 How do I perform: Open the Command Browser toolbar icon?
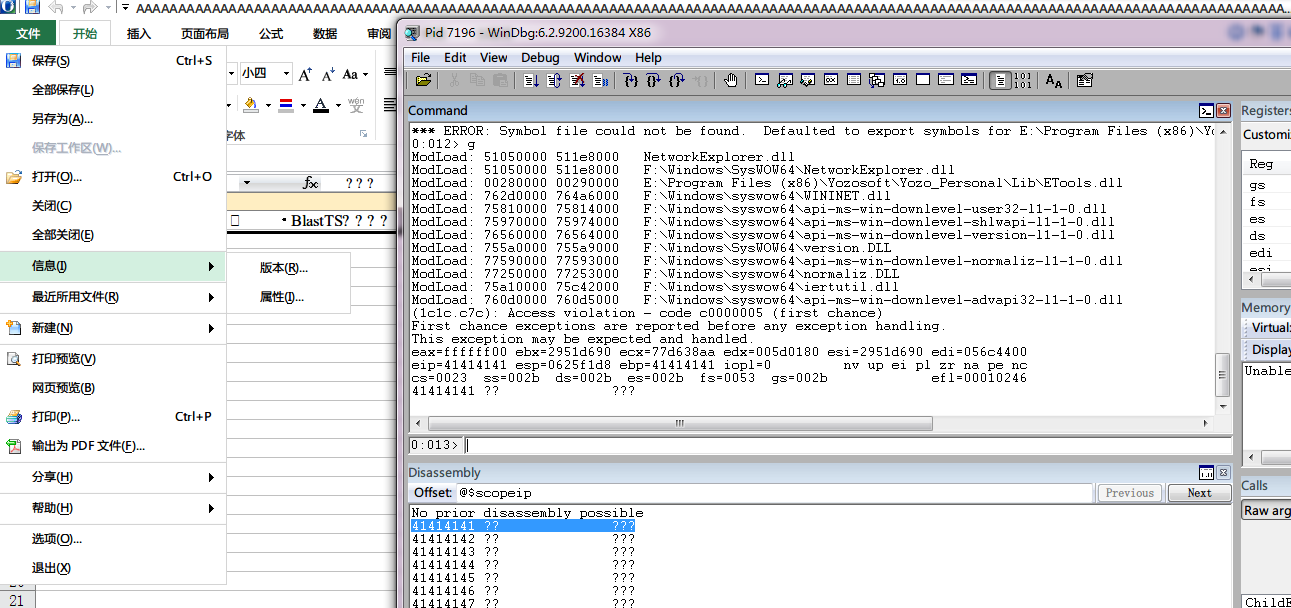(x=969, y=80)
